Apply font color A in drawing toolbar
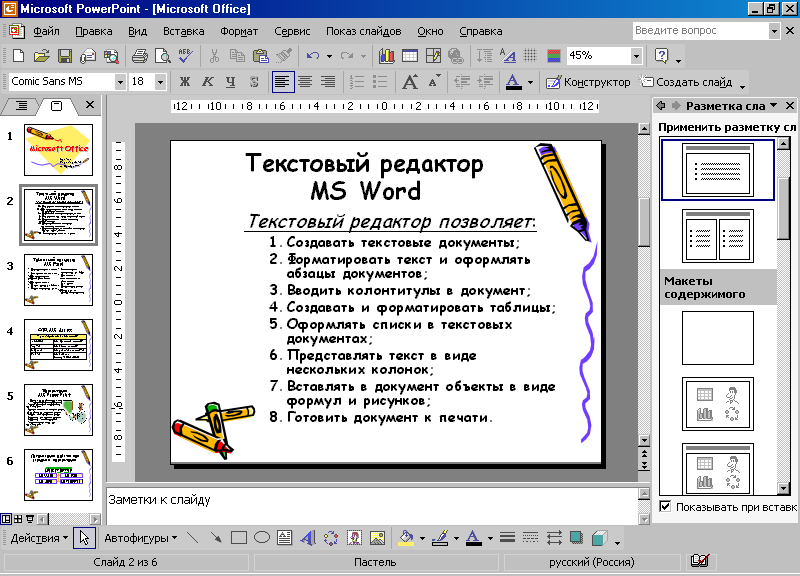Viewport: 800px width, 576px height. click(x=473, y=538)
